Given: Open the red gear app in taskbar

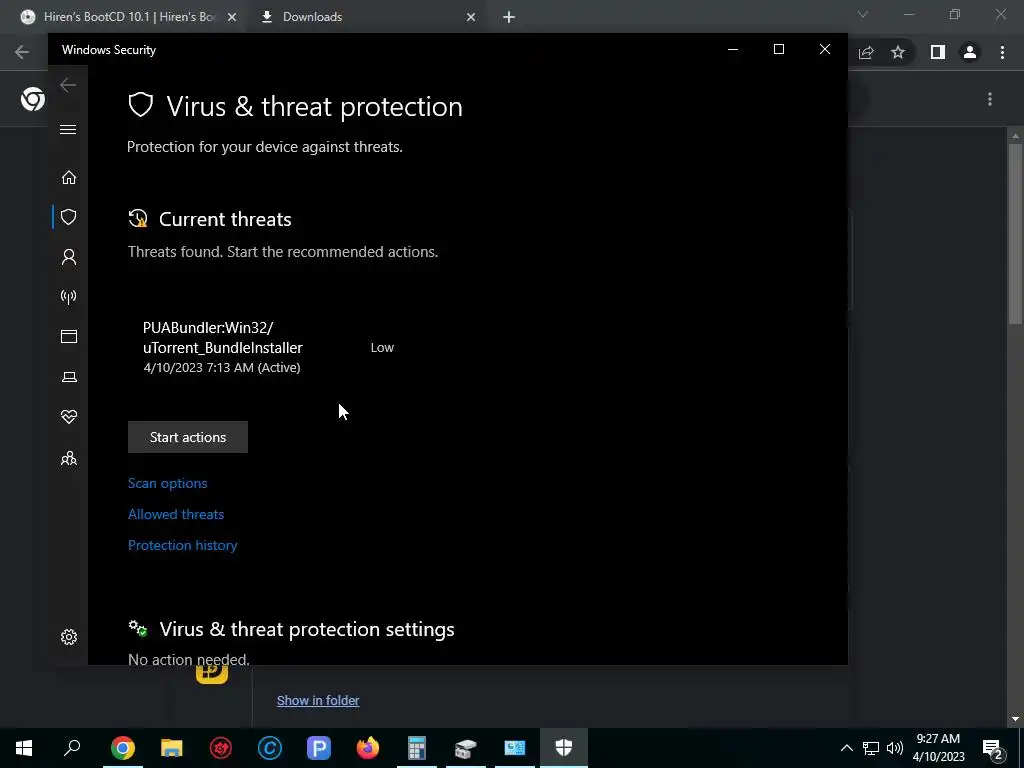Looking at the screenshot, I should (x=221, y=748).
